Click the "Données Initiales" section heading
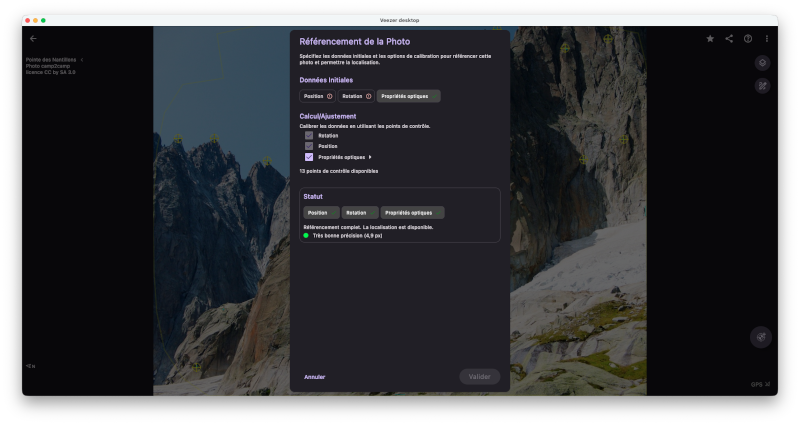This screenshot has width=800, height=425. (326, 80)
